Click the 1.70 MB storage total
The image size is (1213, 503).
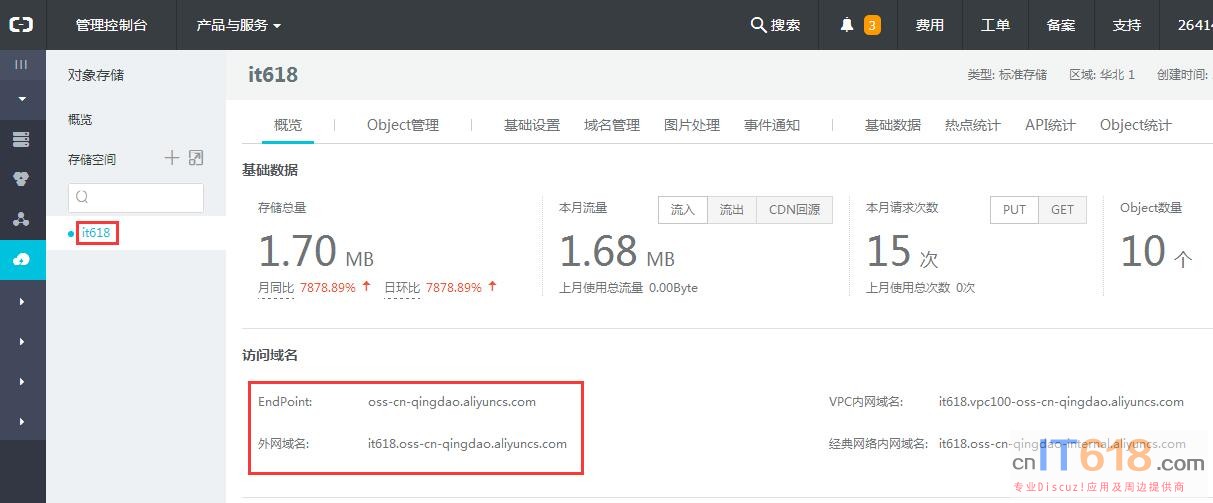pyautogui.click(x=316, y=252)
